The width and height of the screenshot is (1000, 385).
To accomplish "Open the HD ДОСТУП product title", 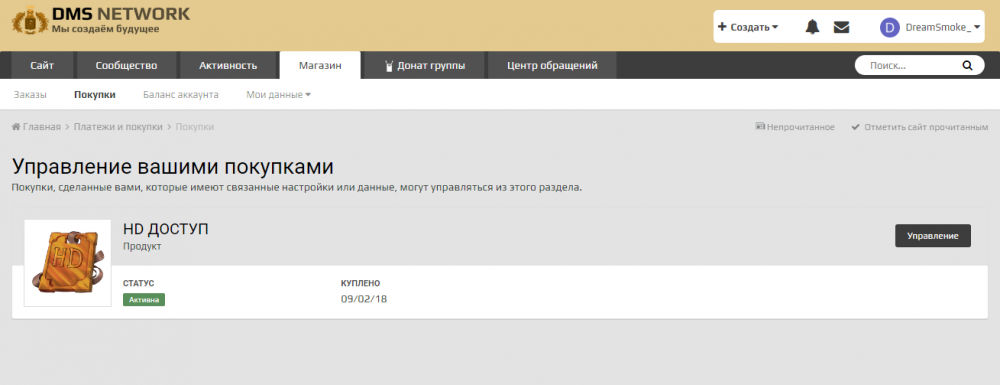I will (x=166, y=229).
